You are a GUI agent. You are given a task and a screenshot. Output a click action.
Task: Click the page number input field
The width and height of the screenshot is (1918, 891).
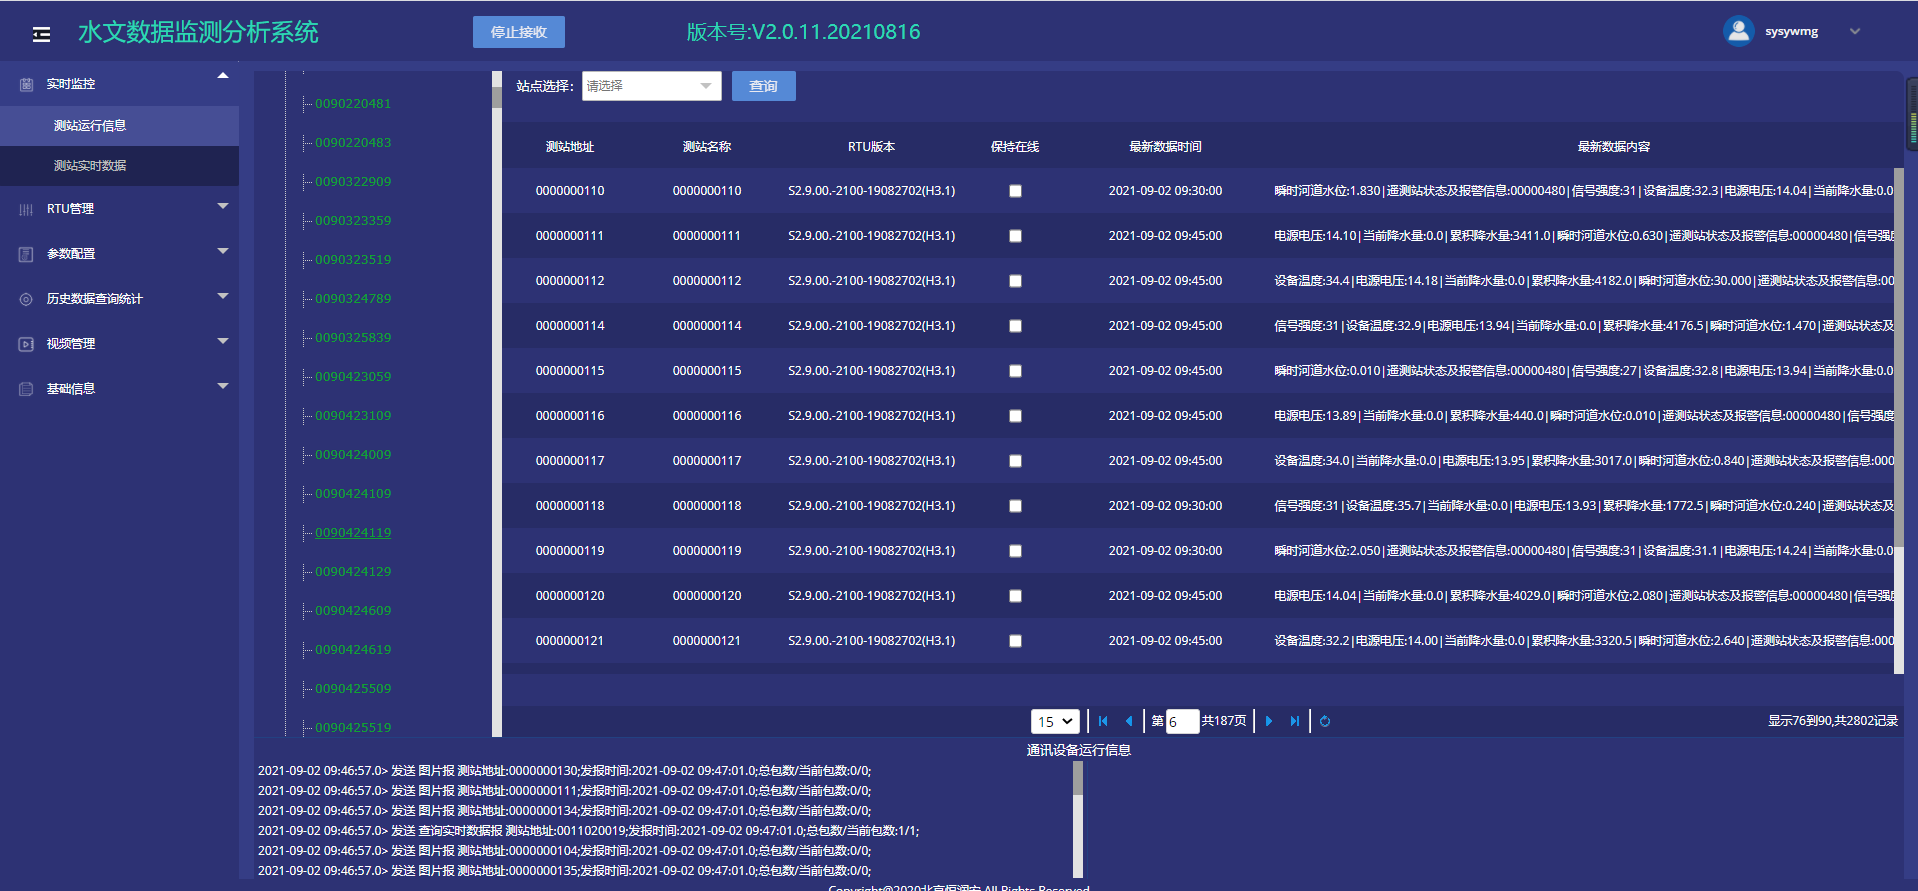[x=1182, y=721]
